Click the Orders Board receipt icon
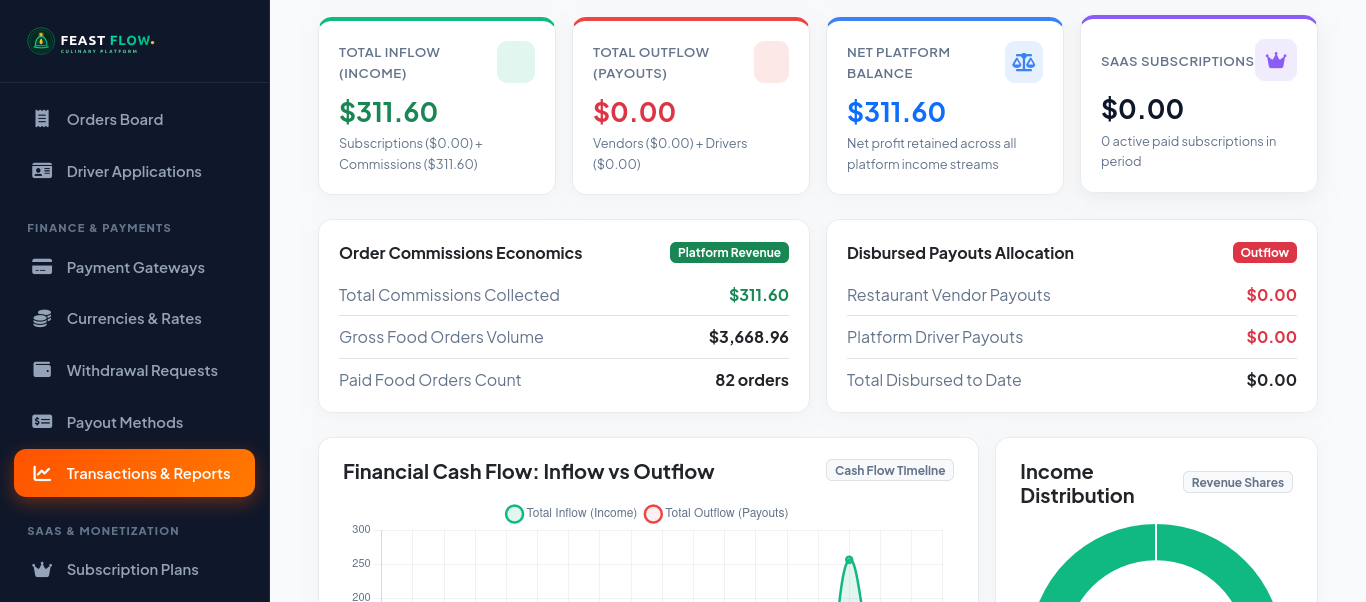The width and height of the screenshot is (1366, 602). [42, 119]
